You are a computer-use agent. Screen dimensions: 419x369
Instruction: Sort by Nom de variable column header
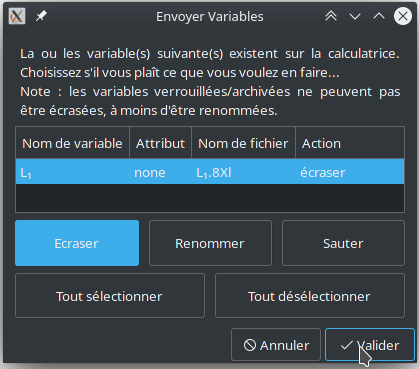click(x=73, y=143)
